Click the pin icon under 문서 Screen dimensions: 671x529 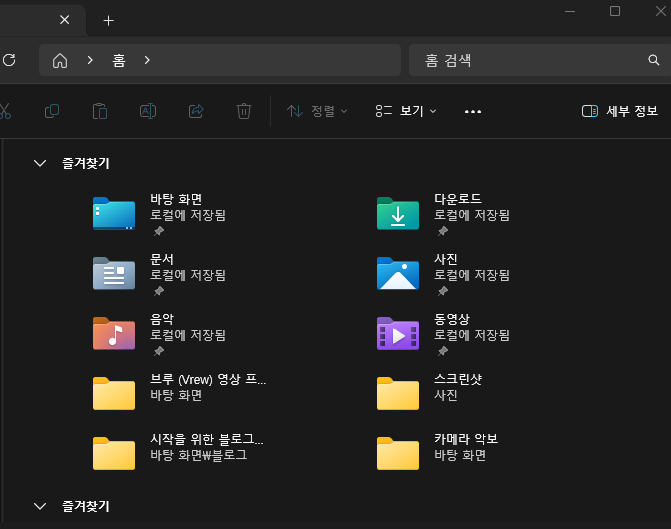point(159,291)
